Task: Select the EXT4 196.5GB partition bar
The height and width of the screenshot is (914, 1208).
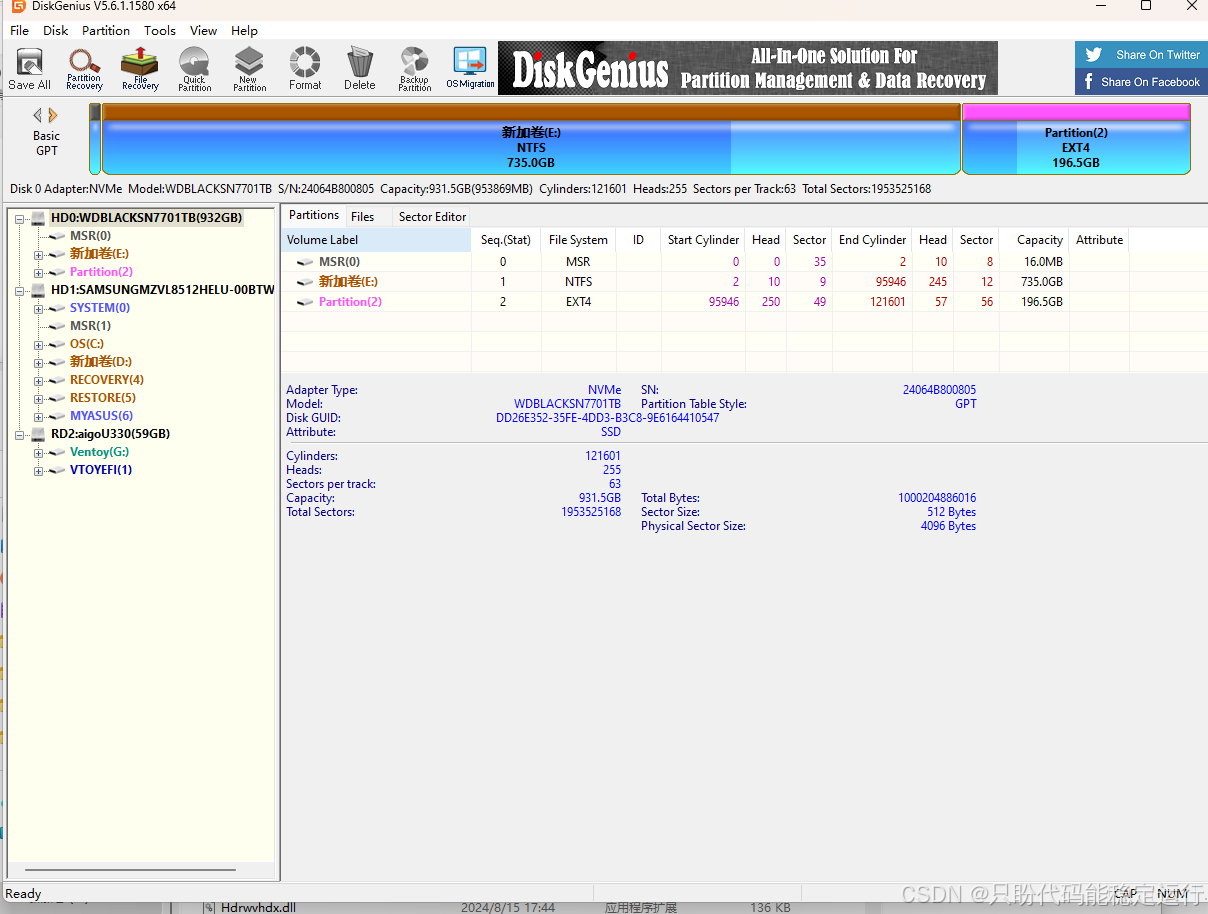Action: 1076,139
